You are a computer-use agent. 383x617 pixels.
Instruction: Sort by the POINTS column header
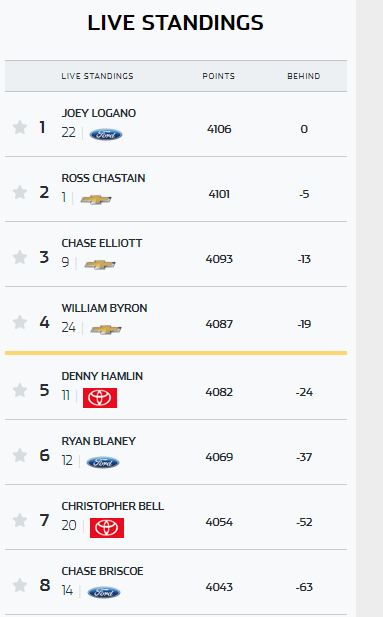pyautogui.click(x=218, y=76)
